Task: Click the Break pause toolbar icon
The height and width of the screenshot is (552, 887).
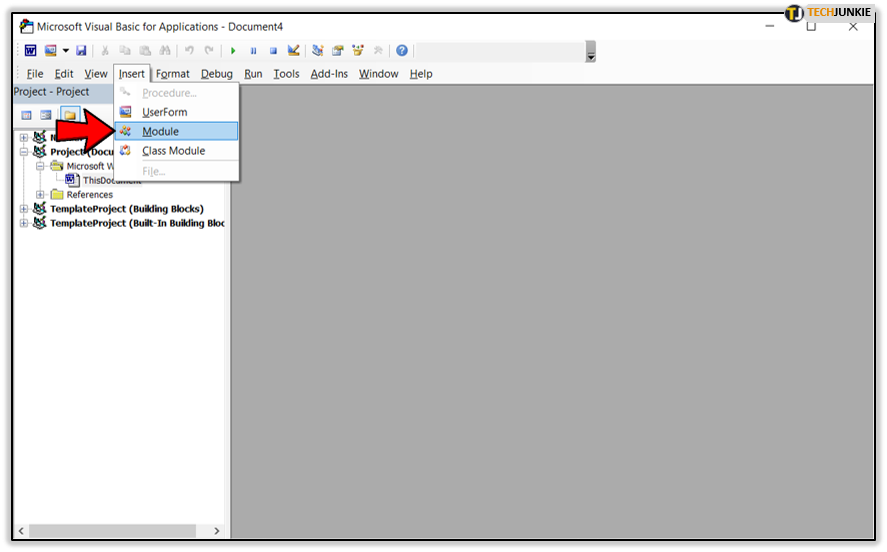Action: pos(253,51)
